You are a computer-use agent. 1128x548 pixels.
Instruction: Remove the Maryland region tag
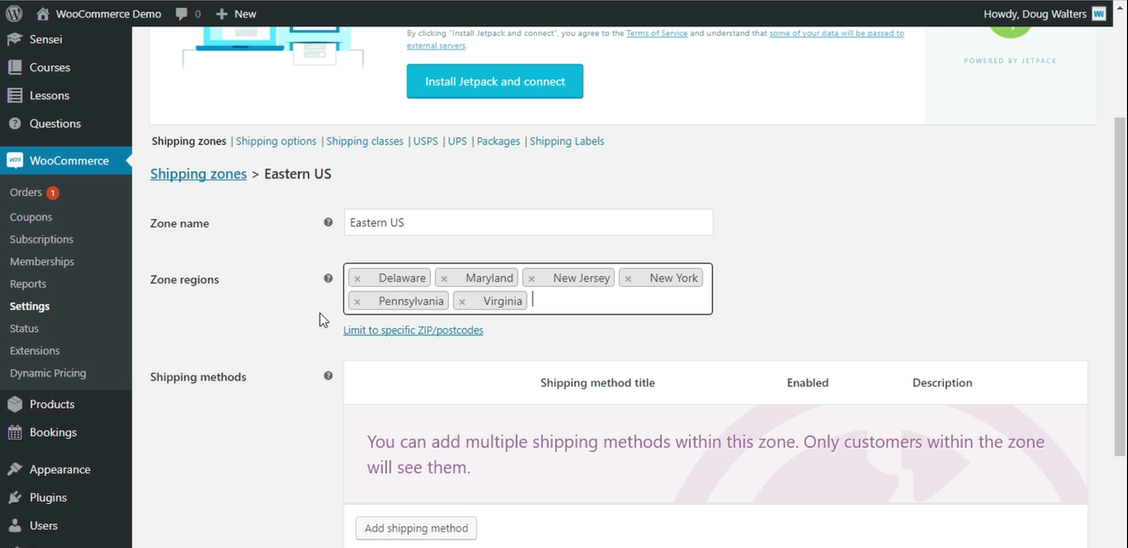pos(444,278)
